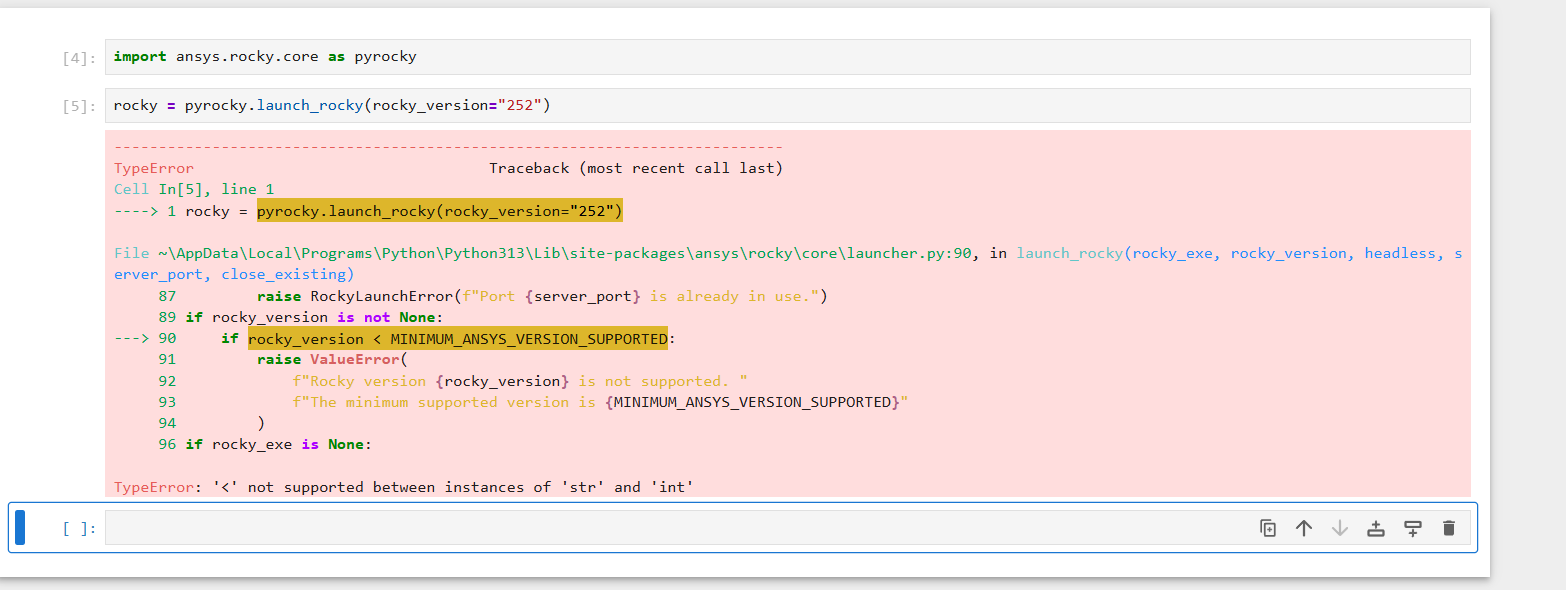Click the 'Cell In[5], line 1' text
This screenshot has height=590, width=1566.
pyautogui.click(x=194, y=189)
